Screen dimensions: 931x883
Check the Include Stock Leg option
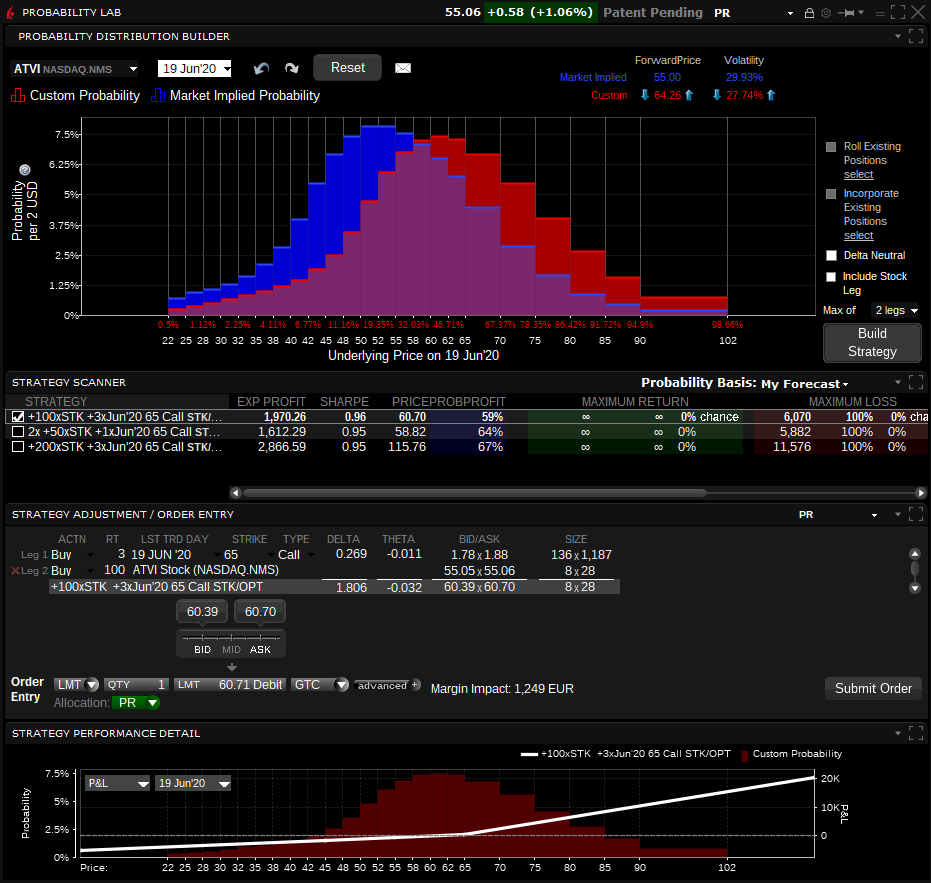[831, 277]
